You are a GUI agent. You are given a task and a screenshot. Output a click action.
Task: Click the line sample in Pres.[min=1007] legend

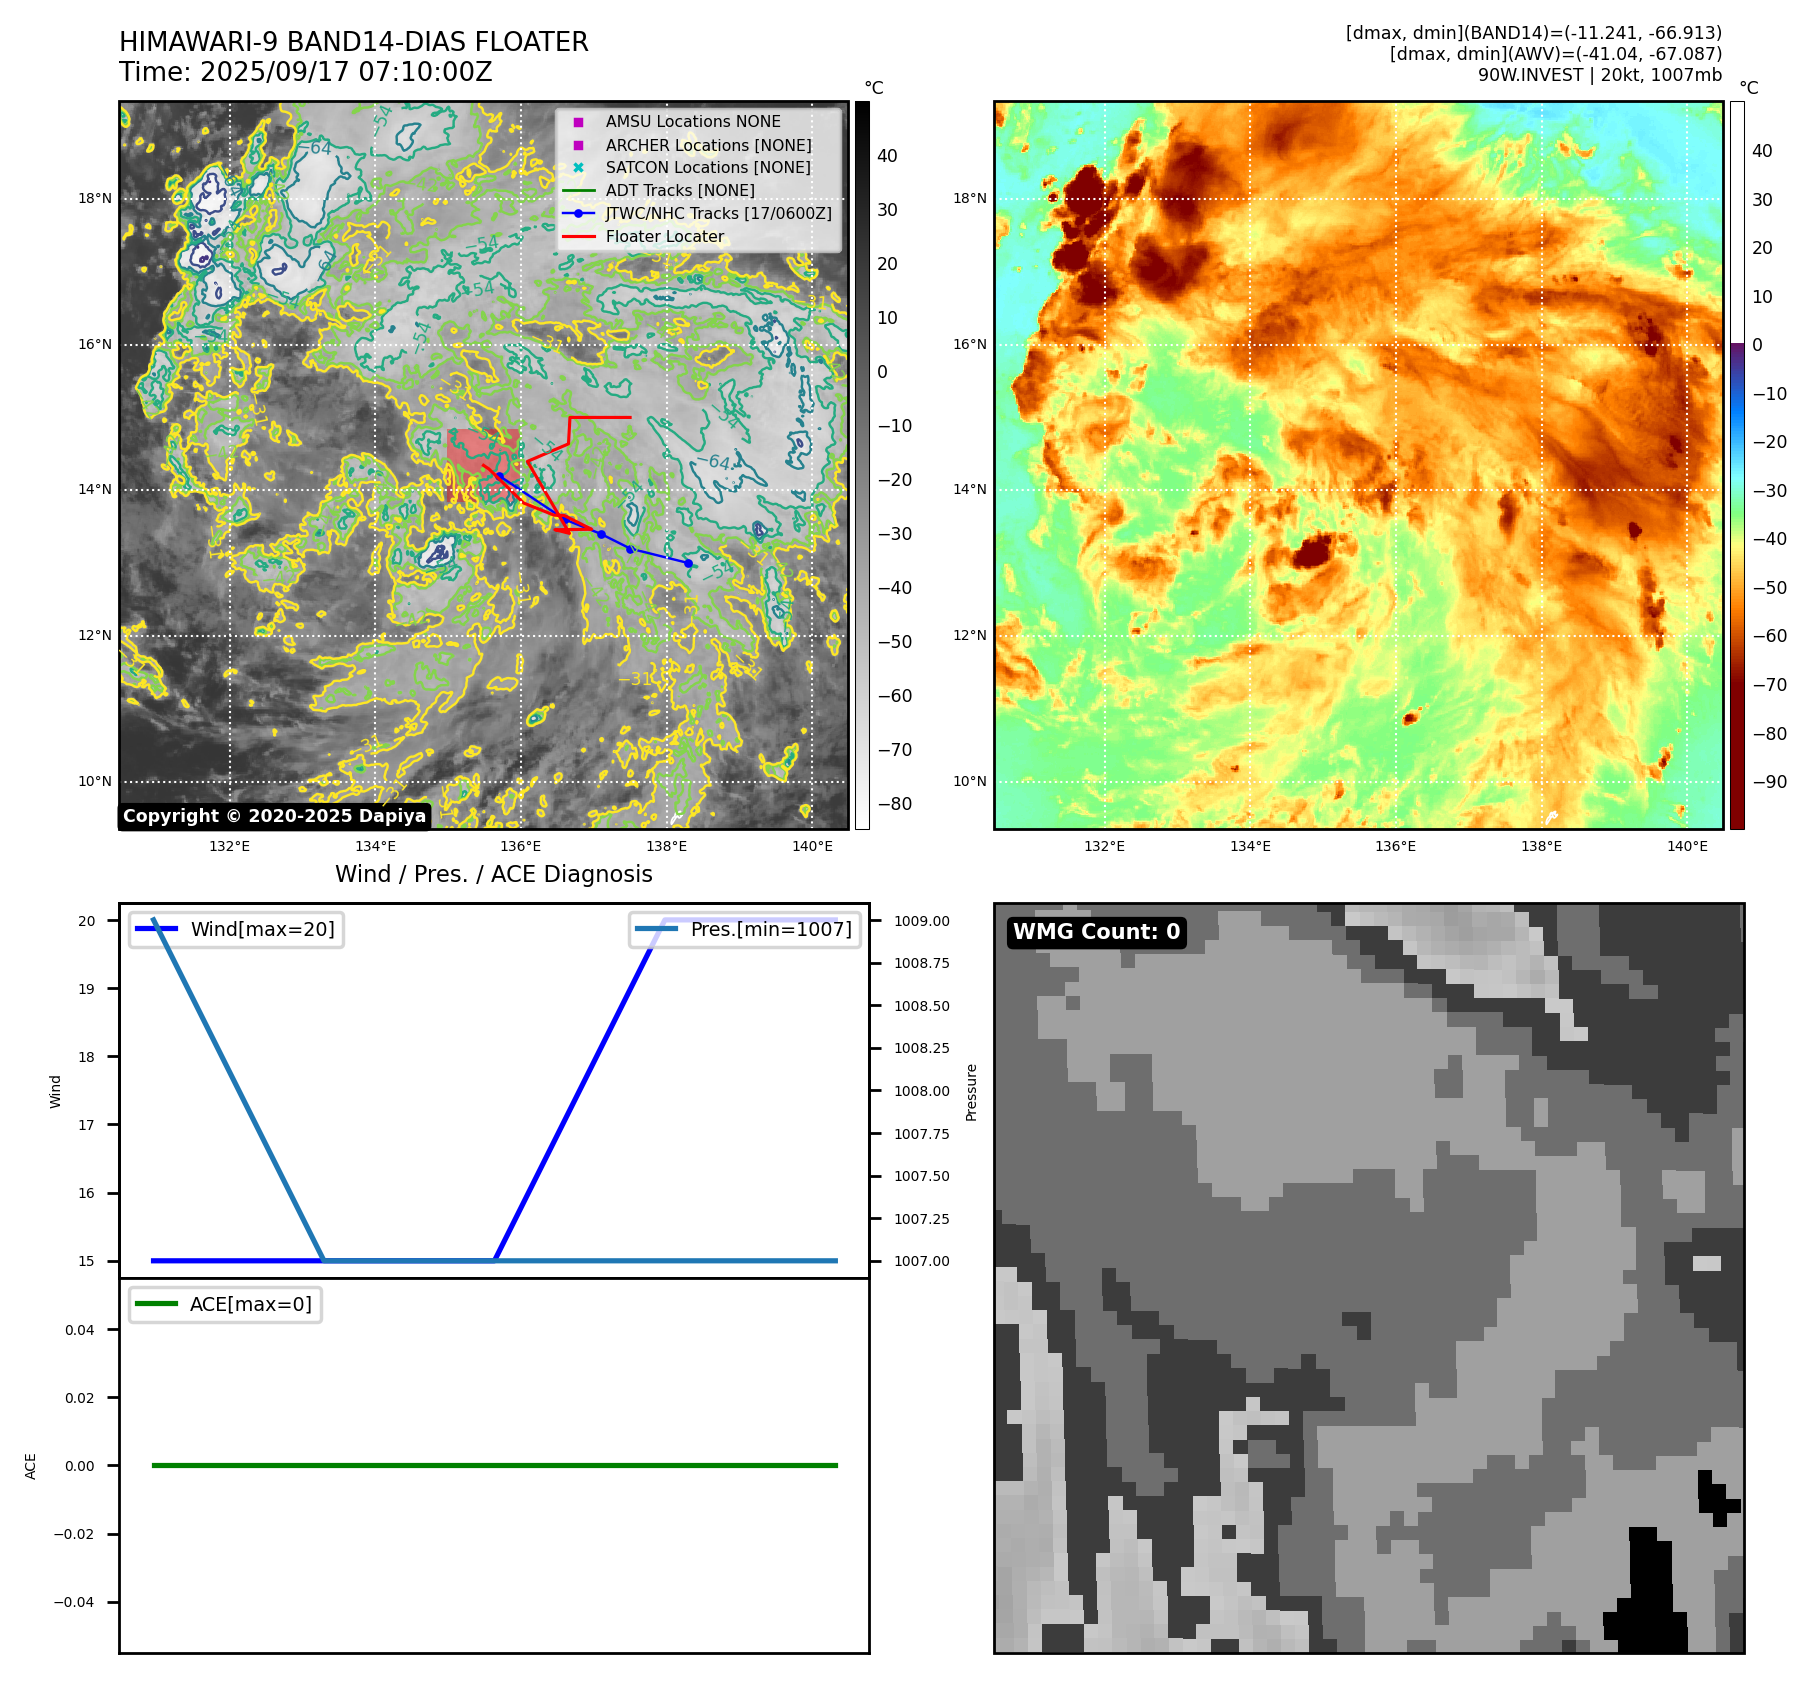coord(656,930)
